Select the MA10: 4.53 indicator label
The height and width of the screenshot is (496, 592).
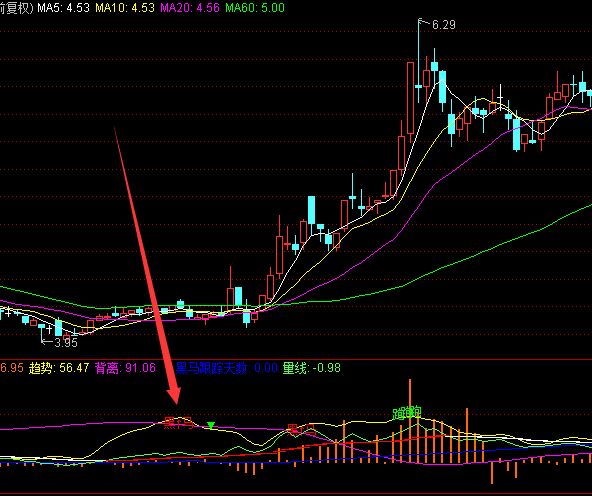125,8
